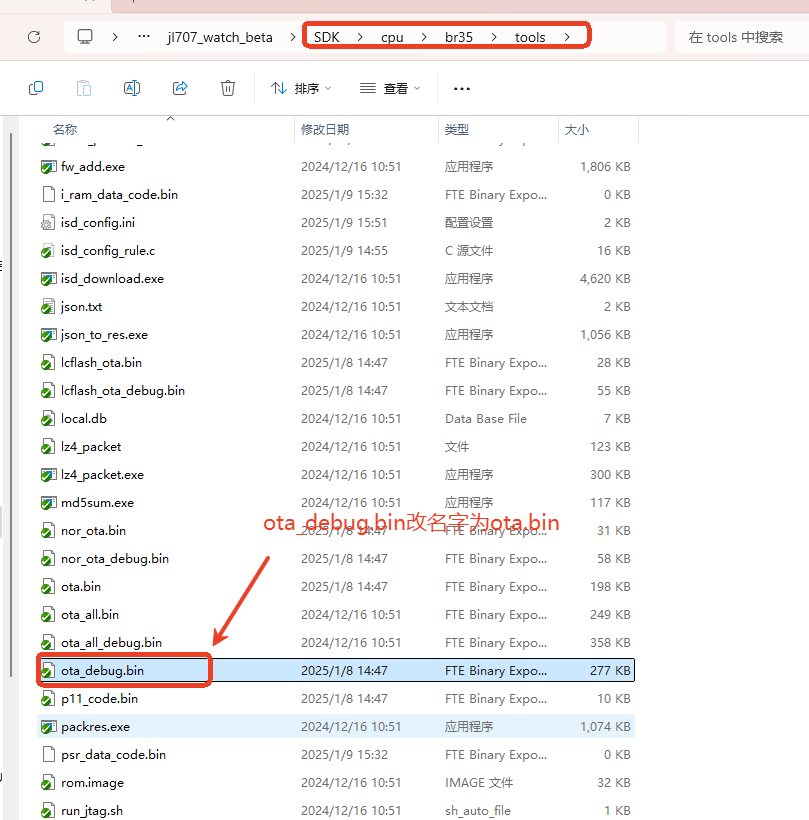This screenshot has width=809, height=820.
Task: Expand chevron after the br35 breadcrumb
Action: (494, 37)
